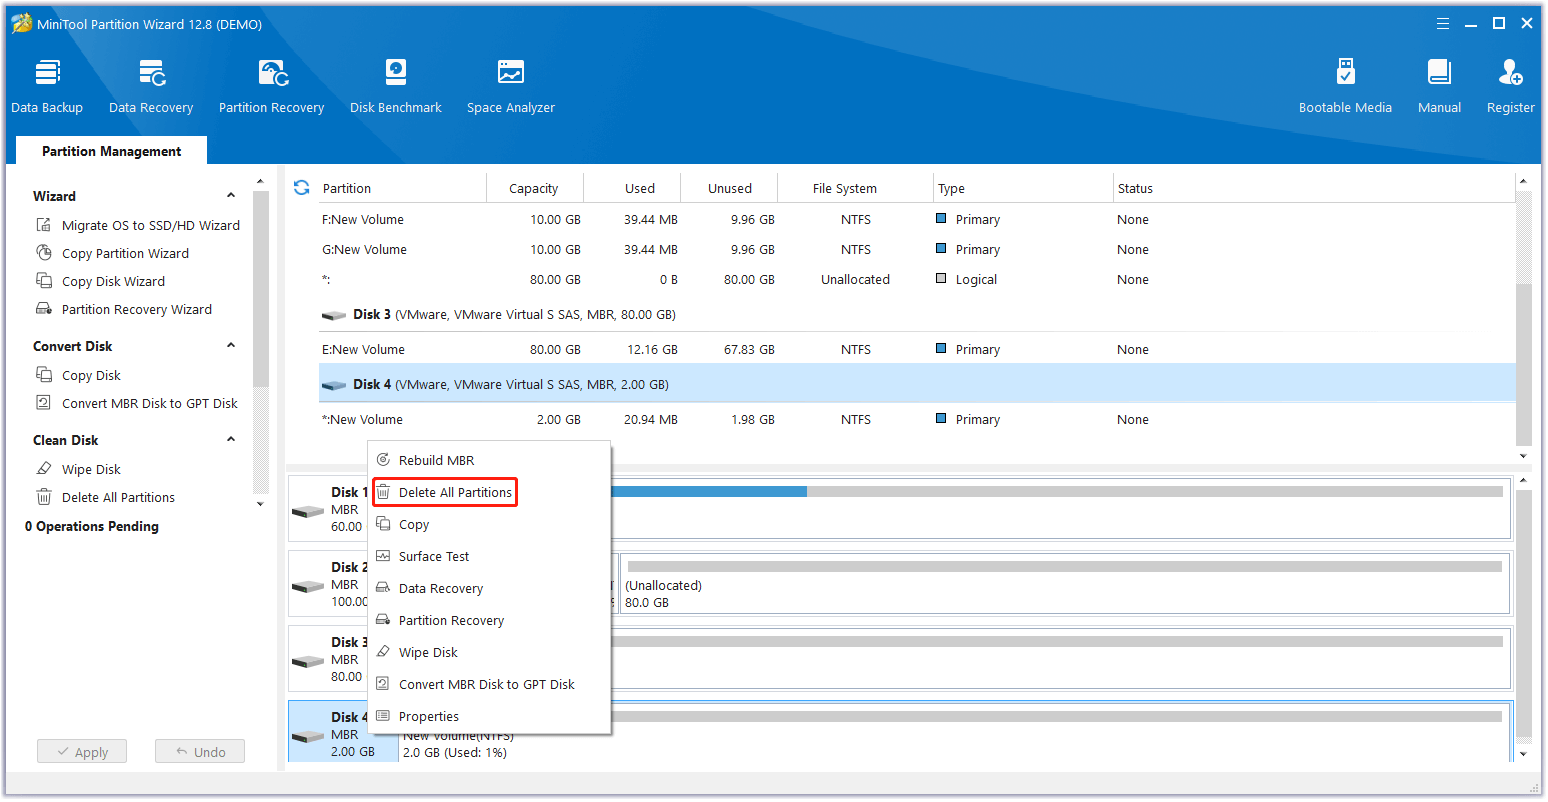Open the Manual
Image resolution: width=1548 pixels, height=802 pixels.
(1439, 86)
